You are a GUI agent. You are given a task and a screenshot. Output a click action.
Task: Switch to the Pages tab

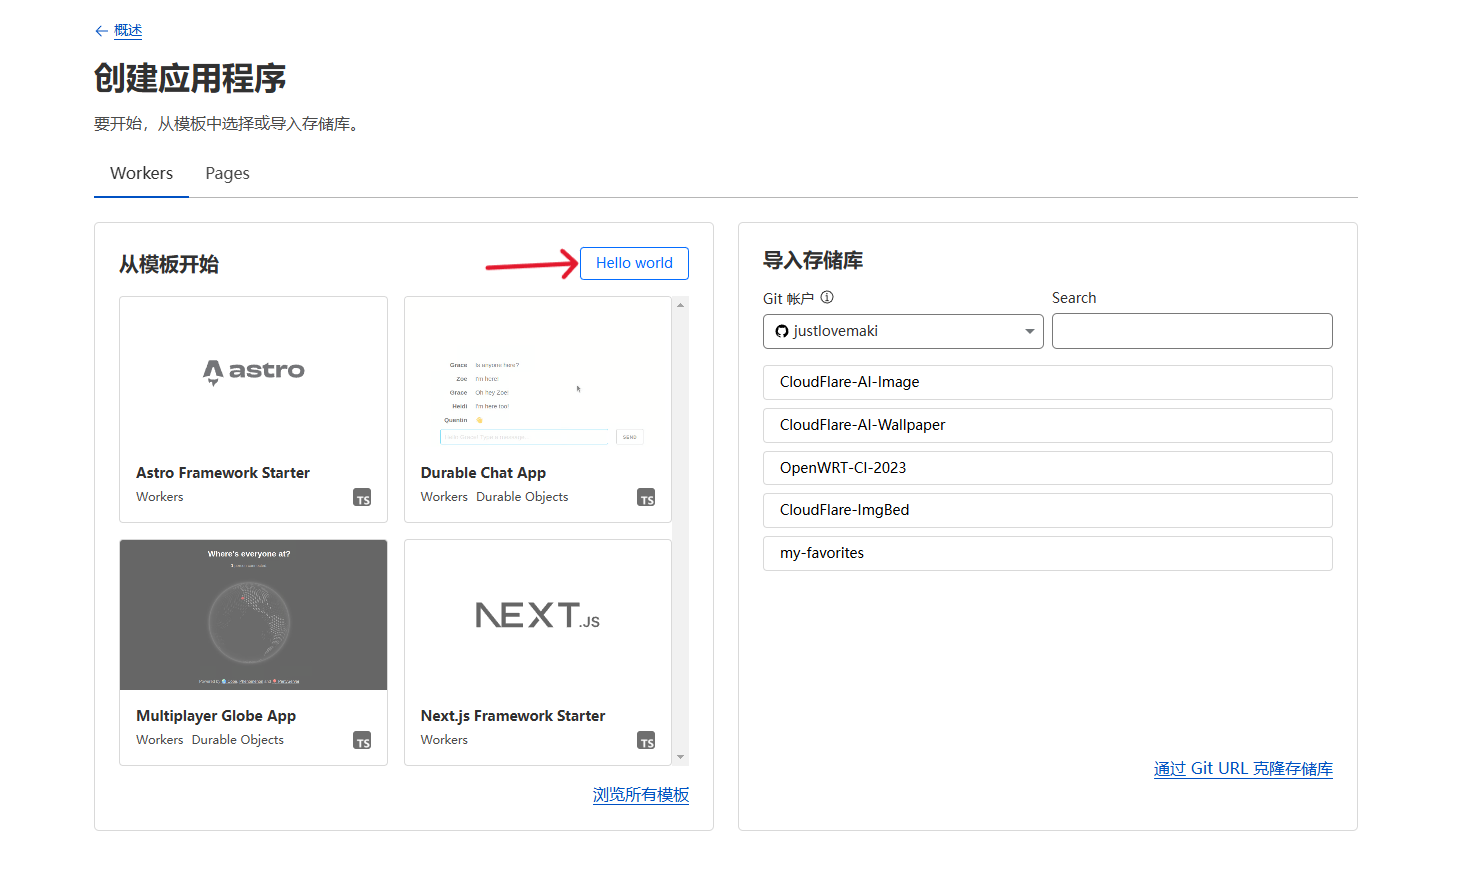[x=227, y=173]
